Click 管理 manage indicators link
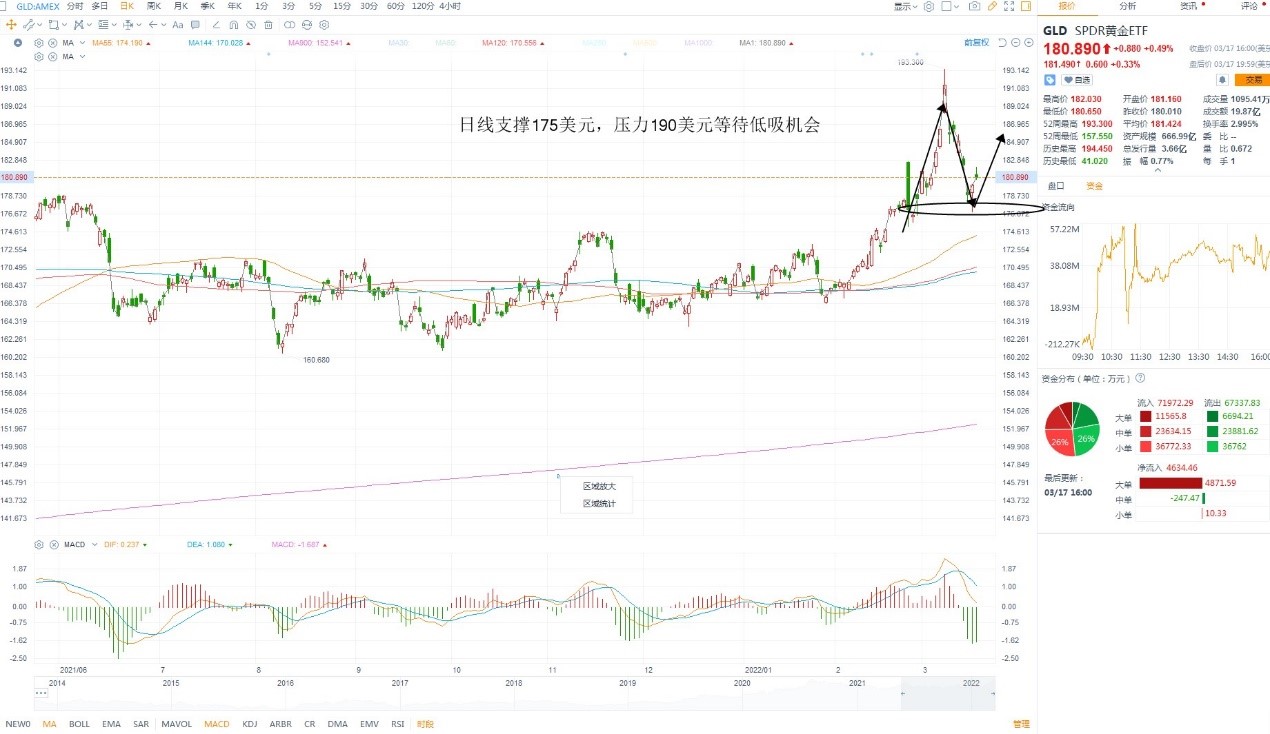The height and width of the screenshot is (734, 1270). [x=1021, y=724]
